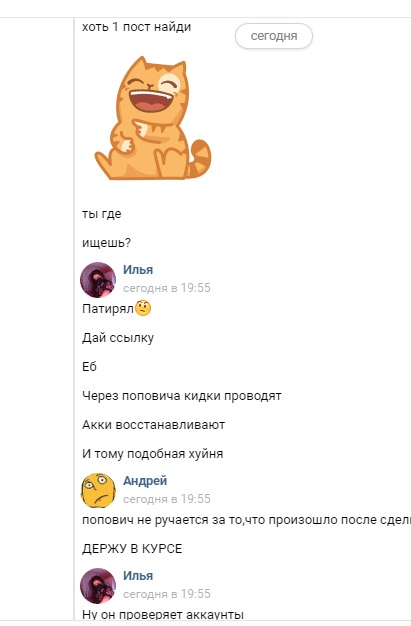The image size is (411, 626).
Task: Select message попович не ручается за то
Action: 246,520
